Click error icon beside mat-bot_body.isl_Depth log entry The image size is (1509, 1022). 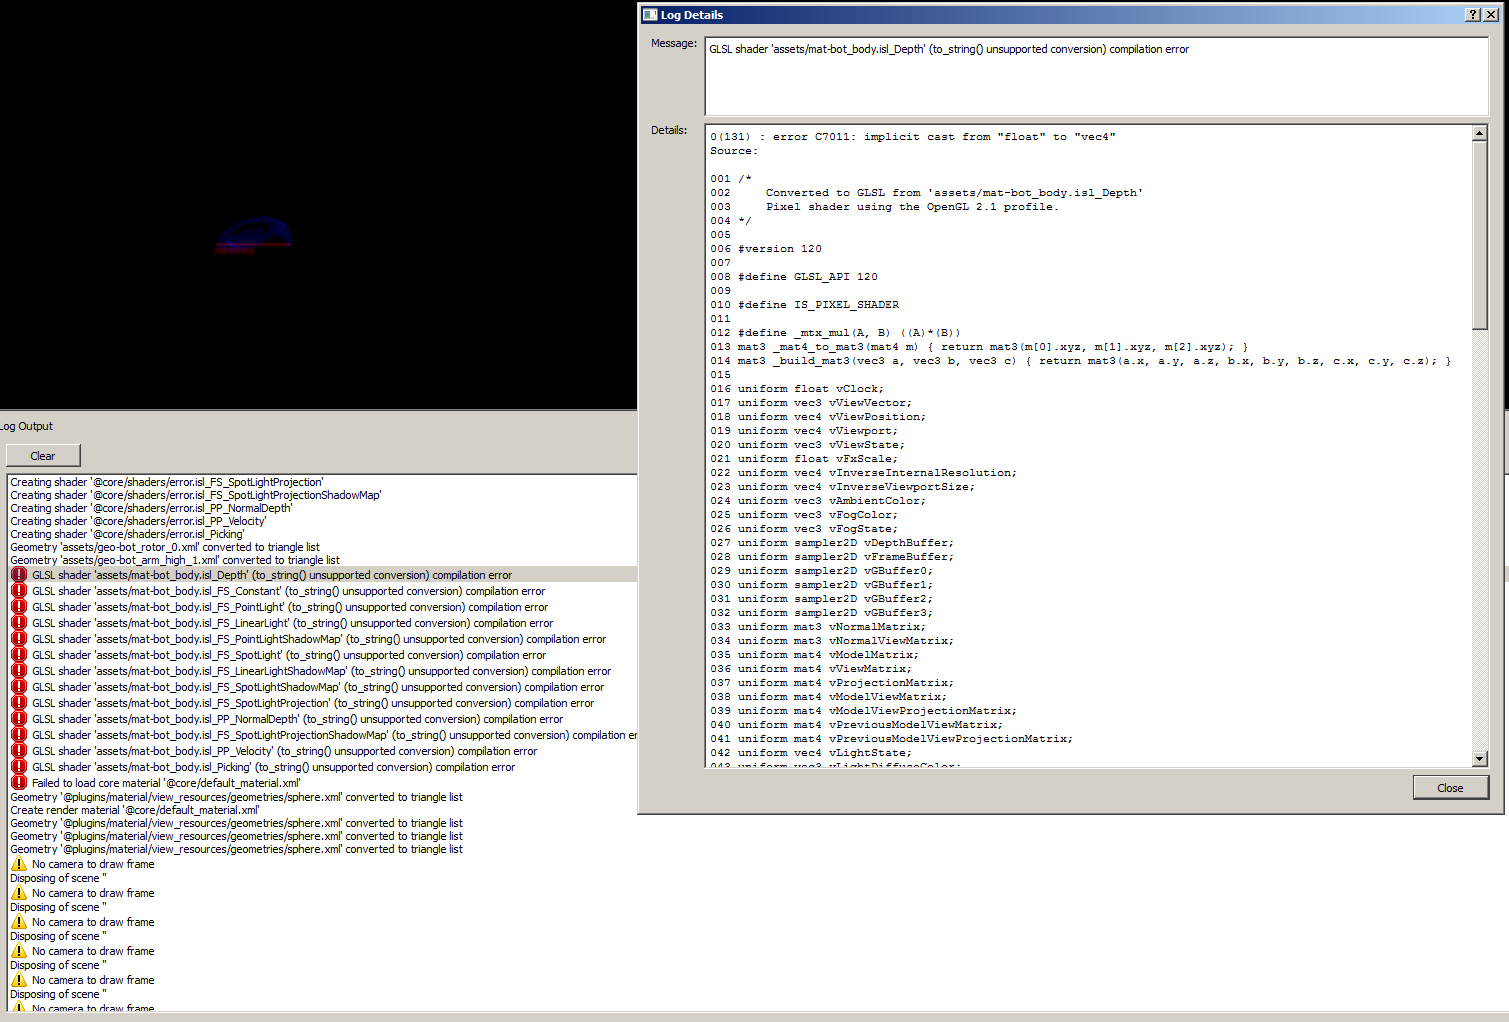(x=19, y=575)
